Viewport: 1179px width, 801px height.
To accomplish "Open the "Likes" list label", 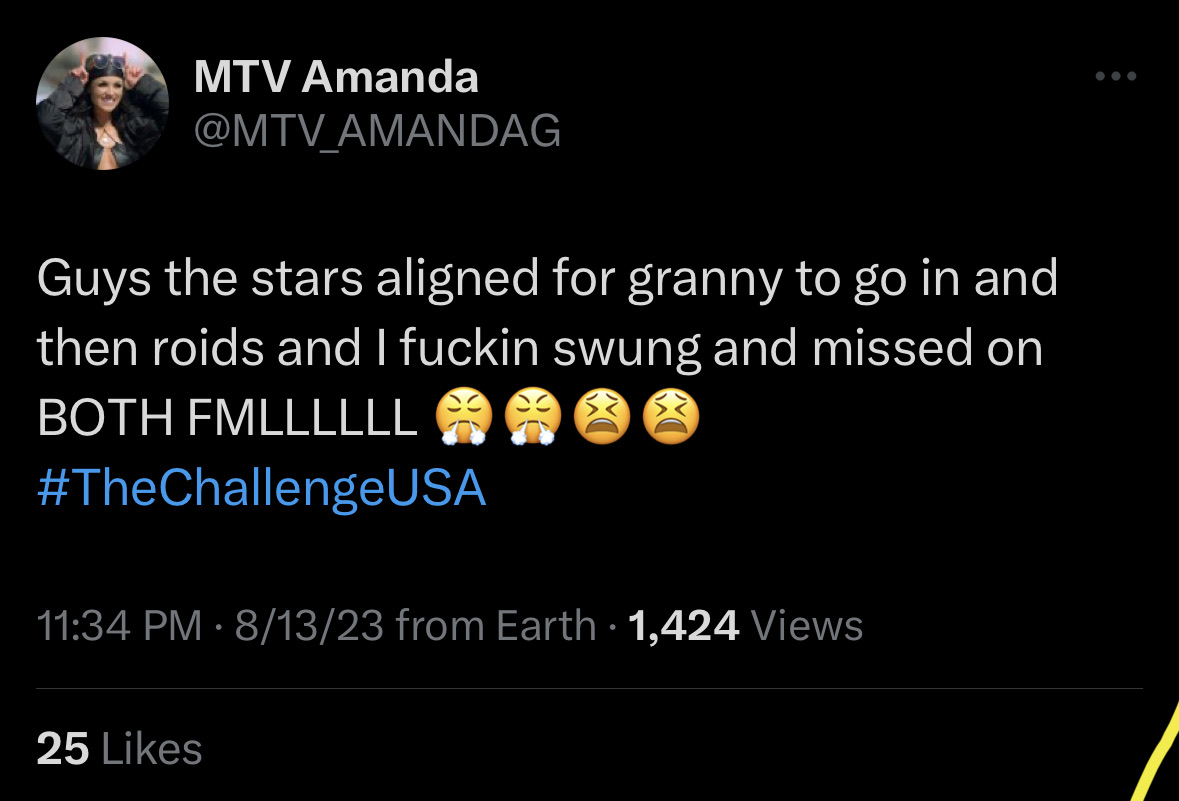I will coord(151,749).
